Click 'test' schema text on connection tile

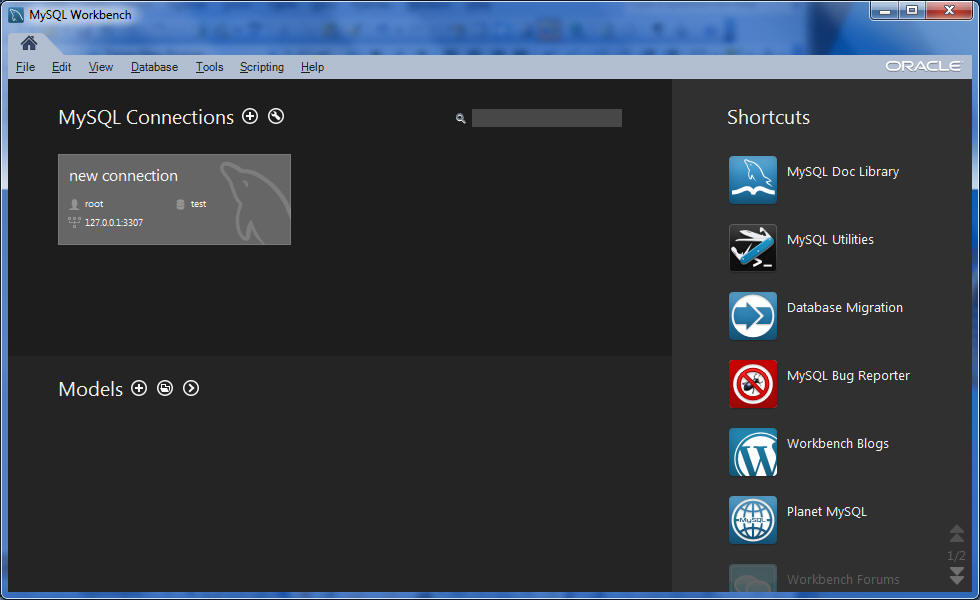tap(198, 204)
